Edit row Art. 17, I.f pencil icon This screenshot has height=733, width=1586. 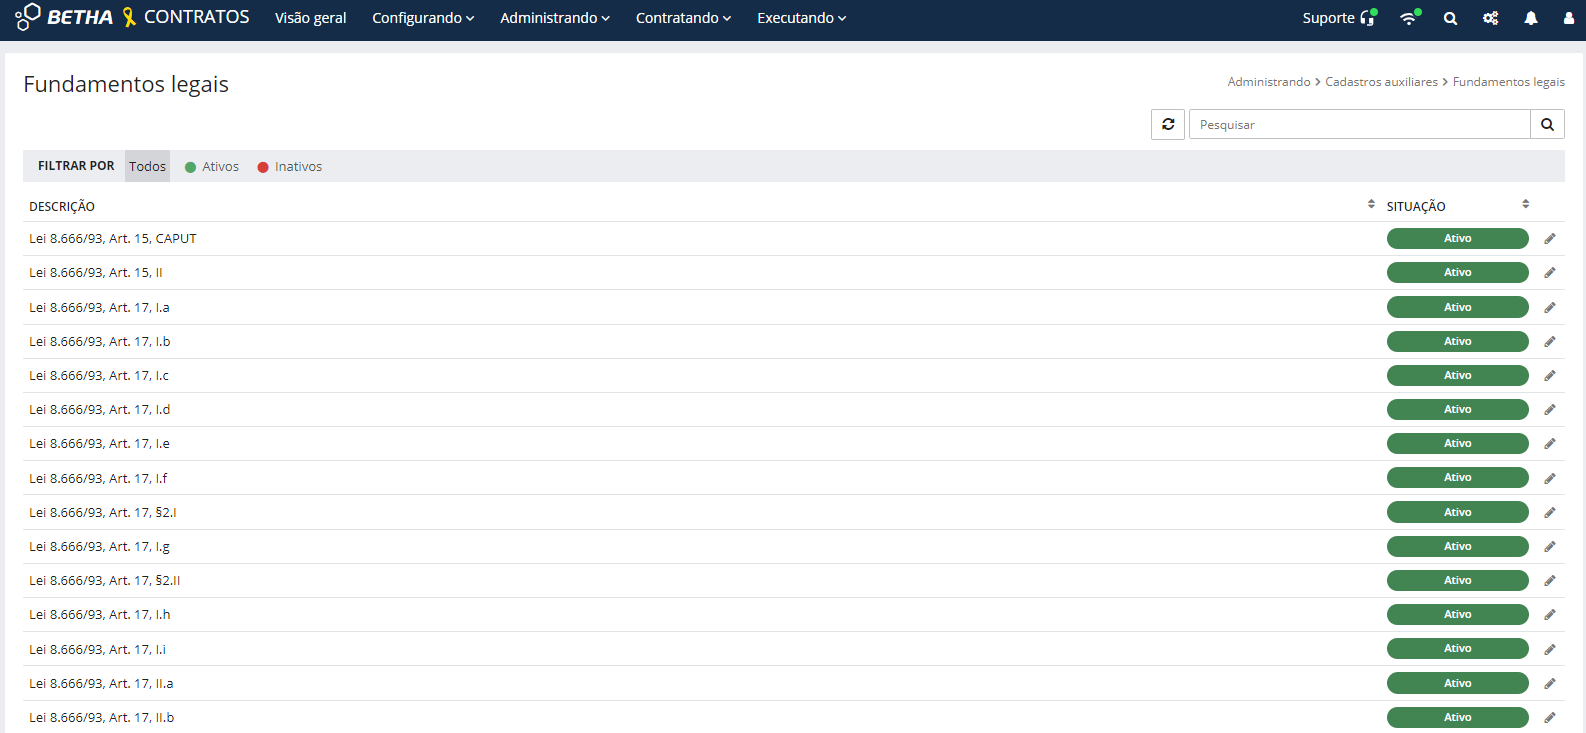coord(1550,478)
